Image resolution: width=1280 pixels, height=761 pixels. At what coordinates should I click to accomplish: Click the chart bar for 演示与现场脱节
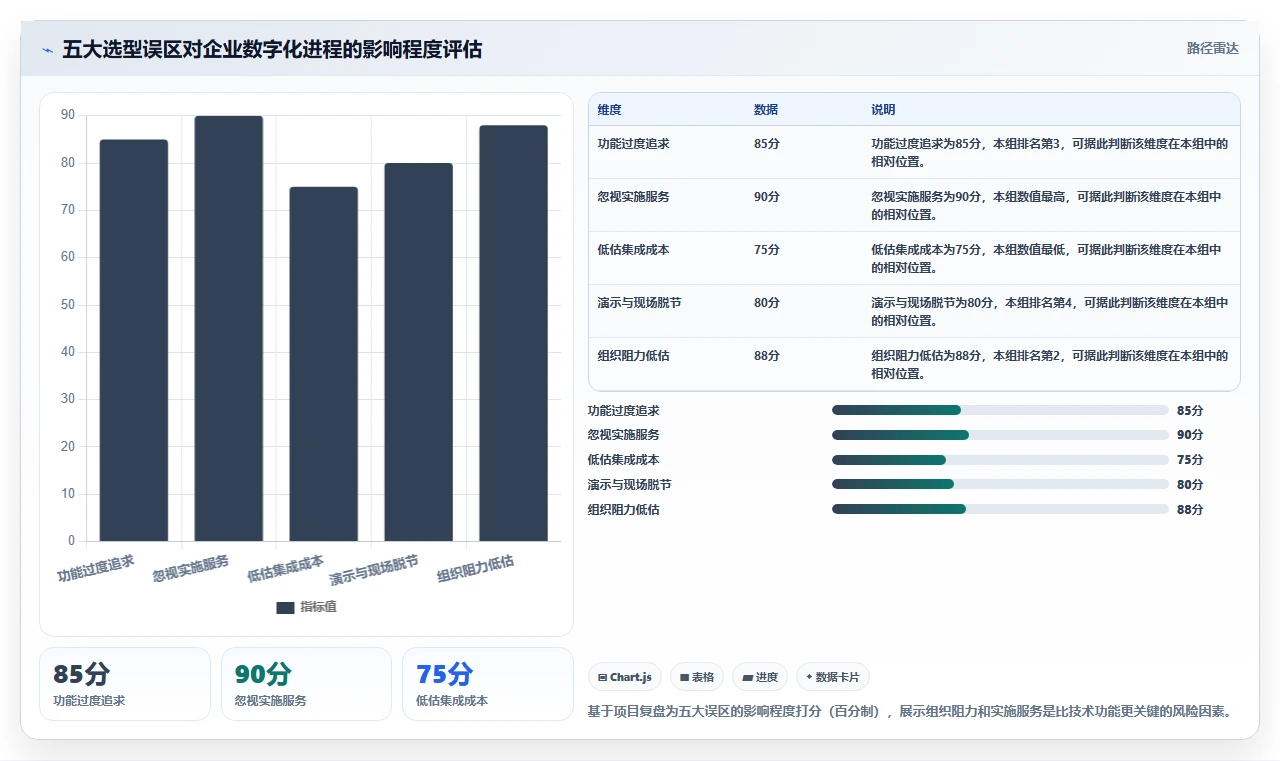418,352
